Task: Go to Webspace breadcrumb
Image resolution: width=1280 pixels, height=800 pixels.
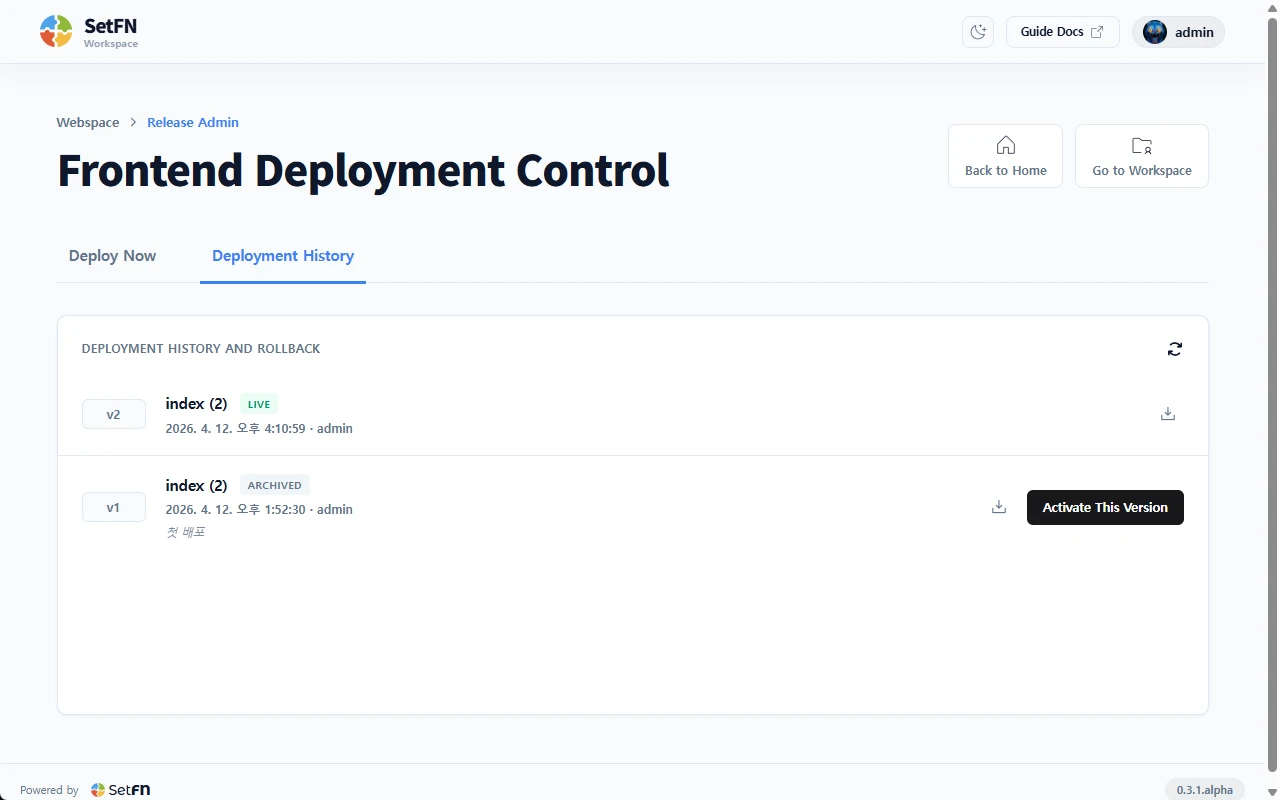Action: 88,122
